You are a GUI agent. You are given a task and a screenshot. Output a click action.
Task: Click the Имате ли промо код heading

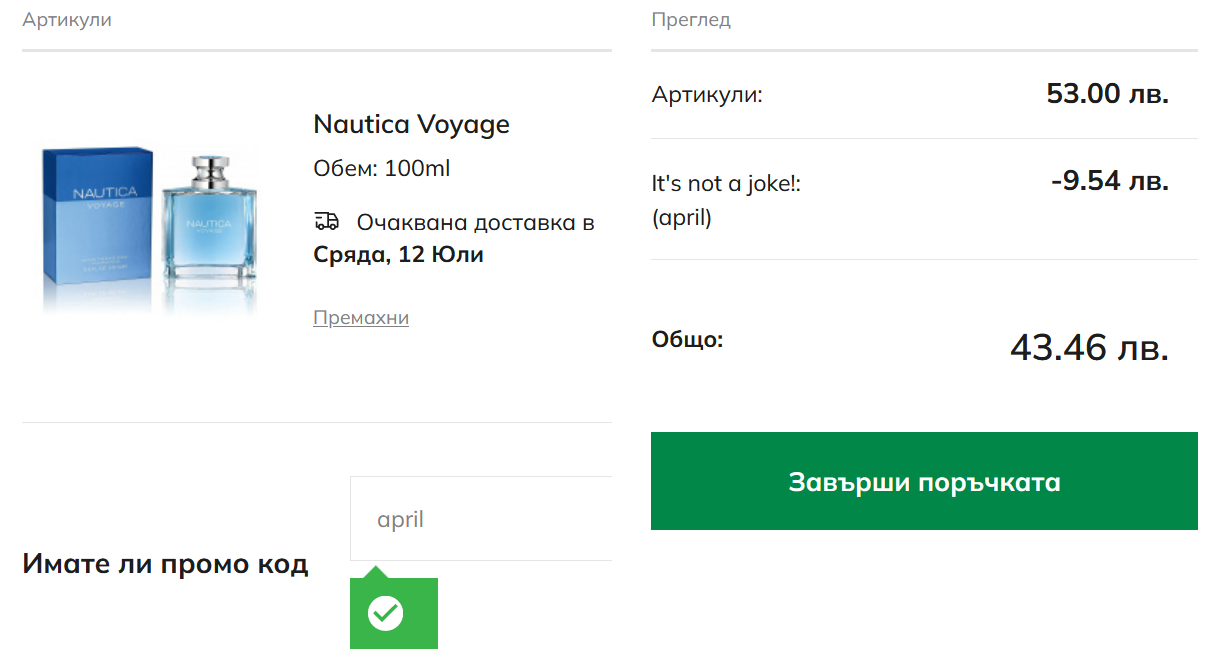pyautogui.click(x=165, y=564)
